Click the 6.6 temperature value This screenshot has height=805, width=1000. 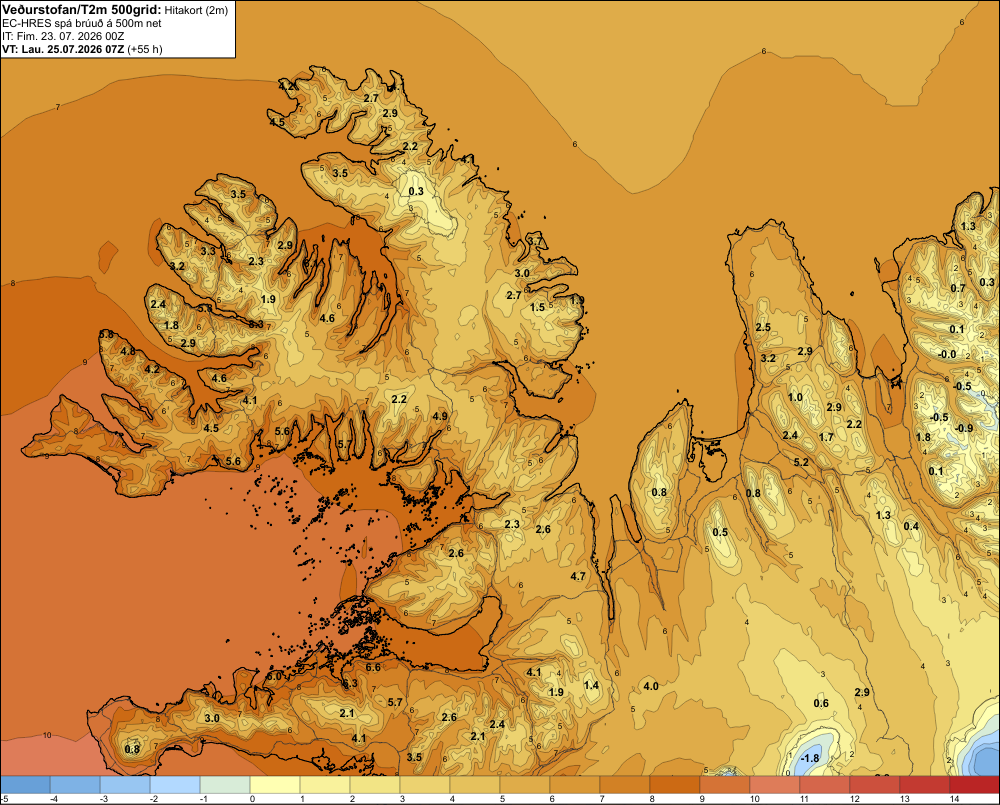(373, 667)
